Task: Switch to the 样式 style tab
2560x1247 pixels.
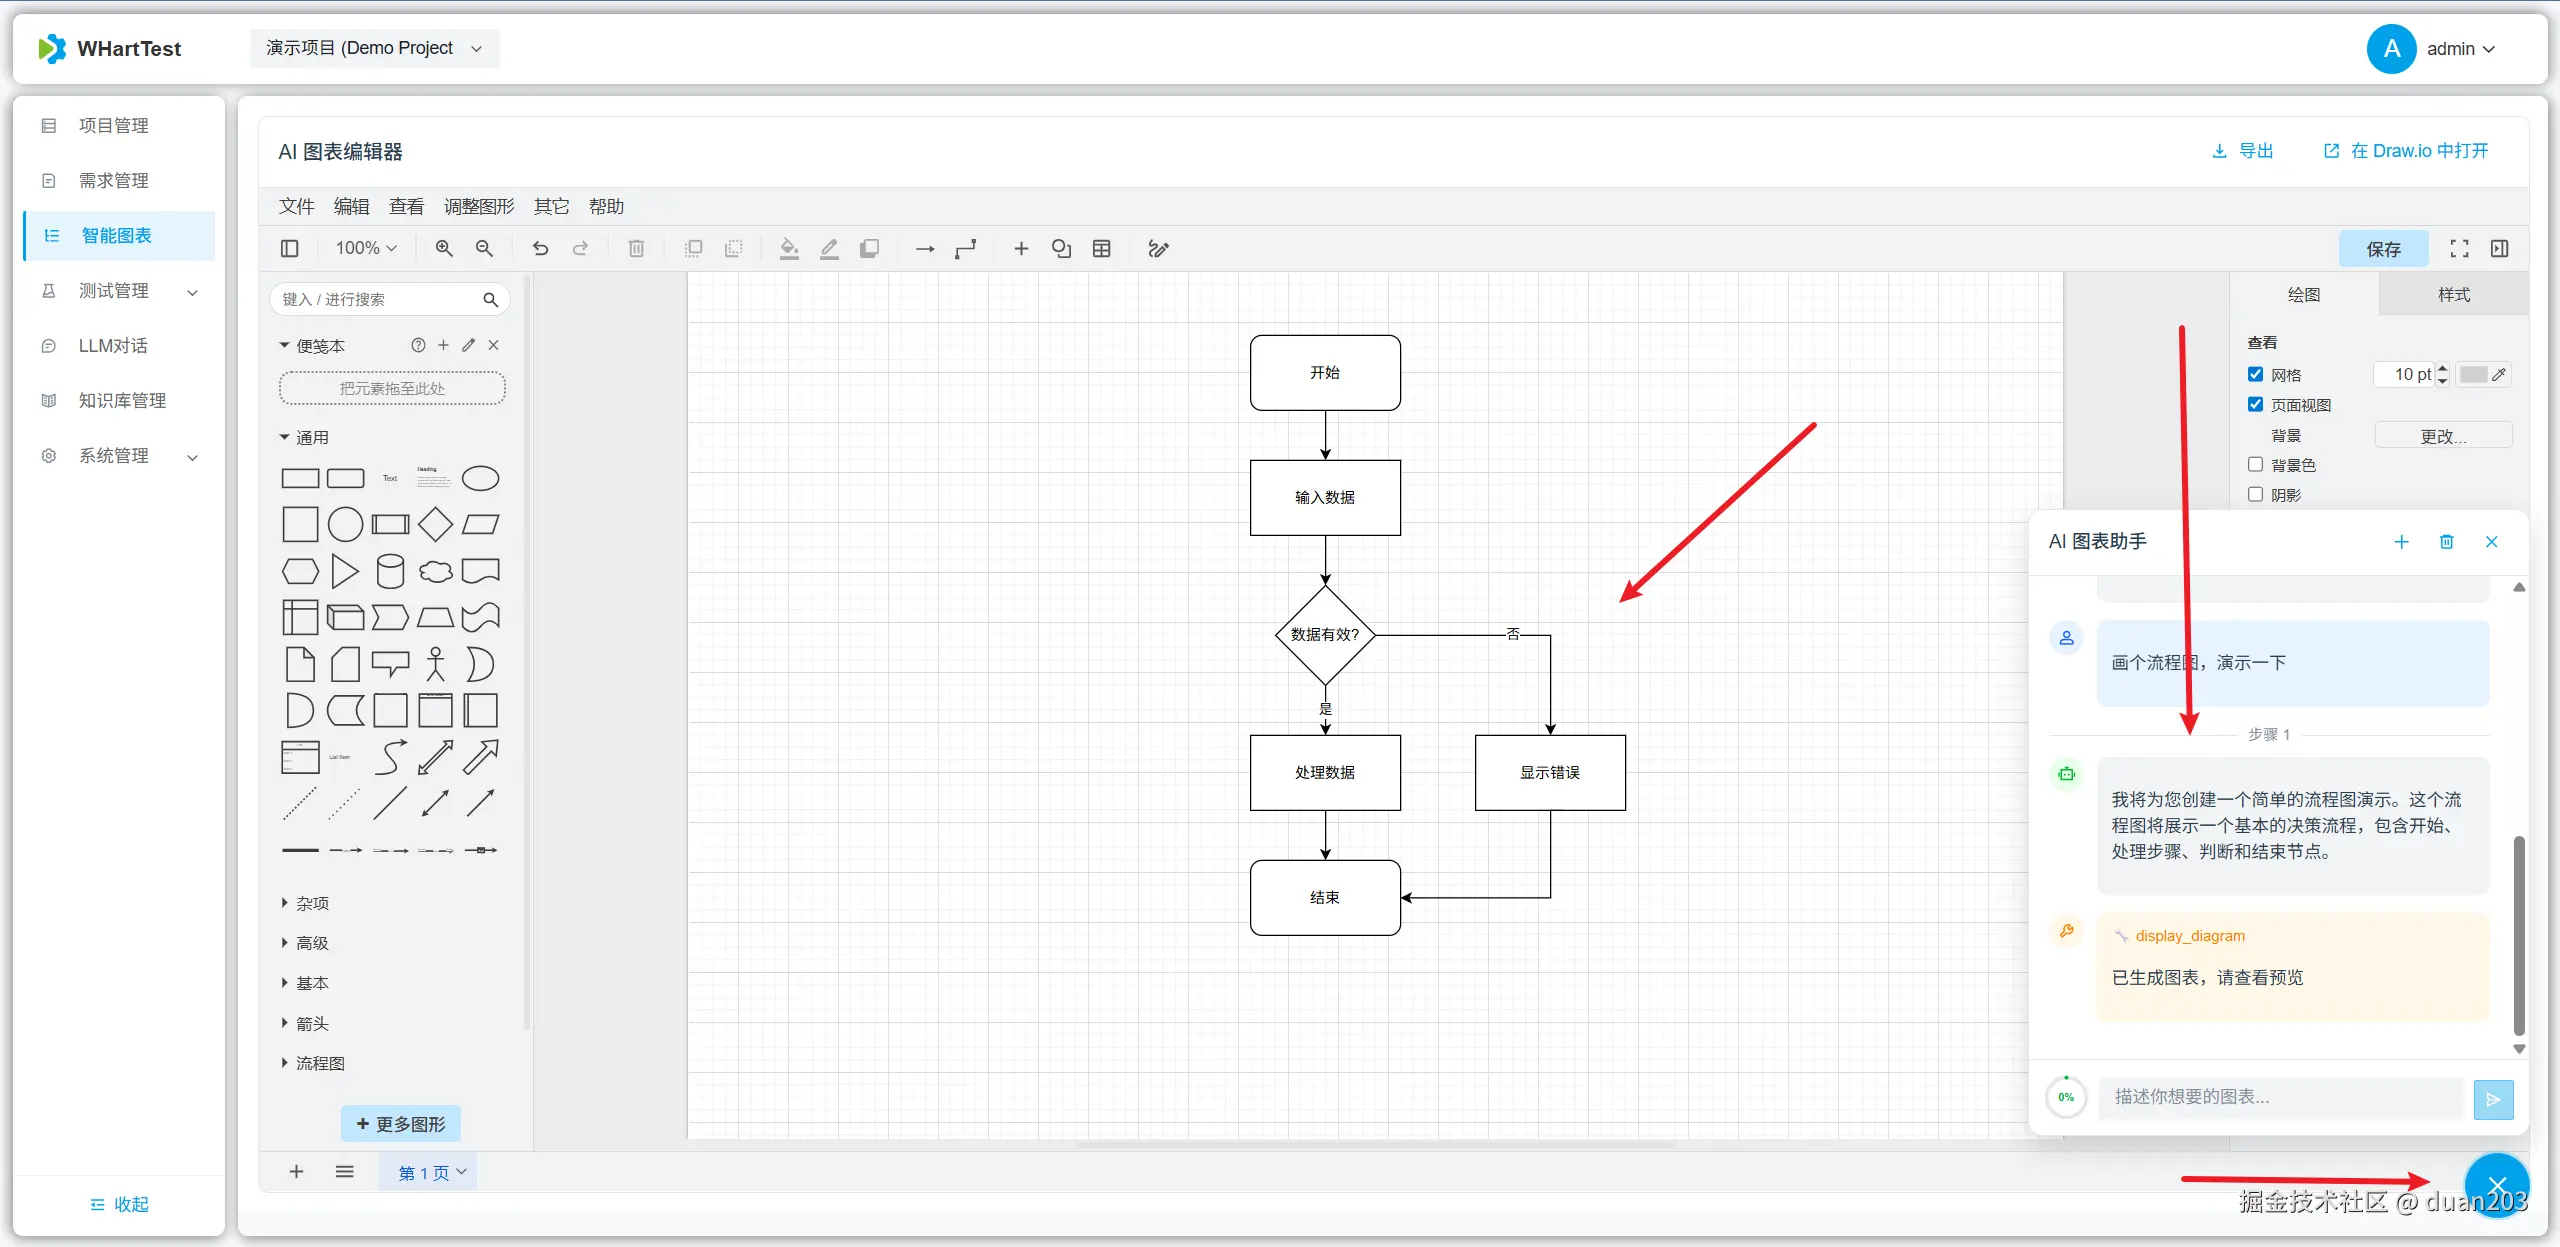Action: [x=2453, y=294]
